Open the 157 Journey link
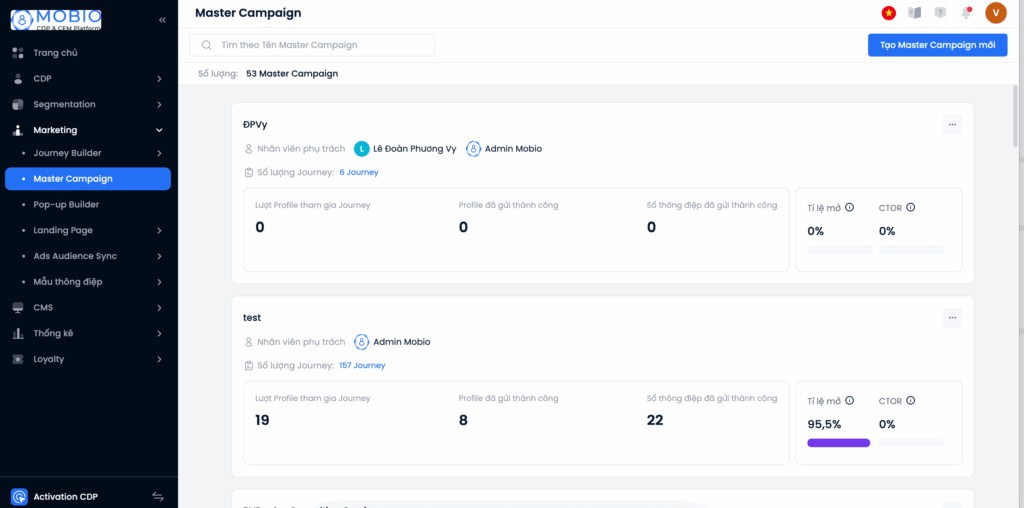 point(362,366)
